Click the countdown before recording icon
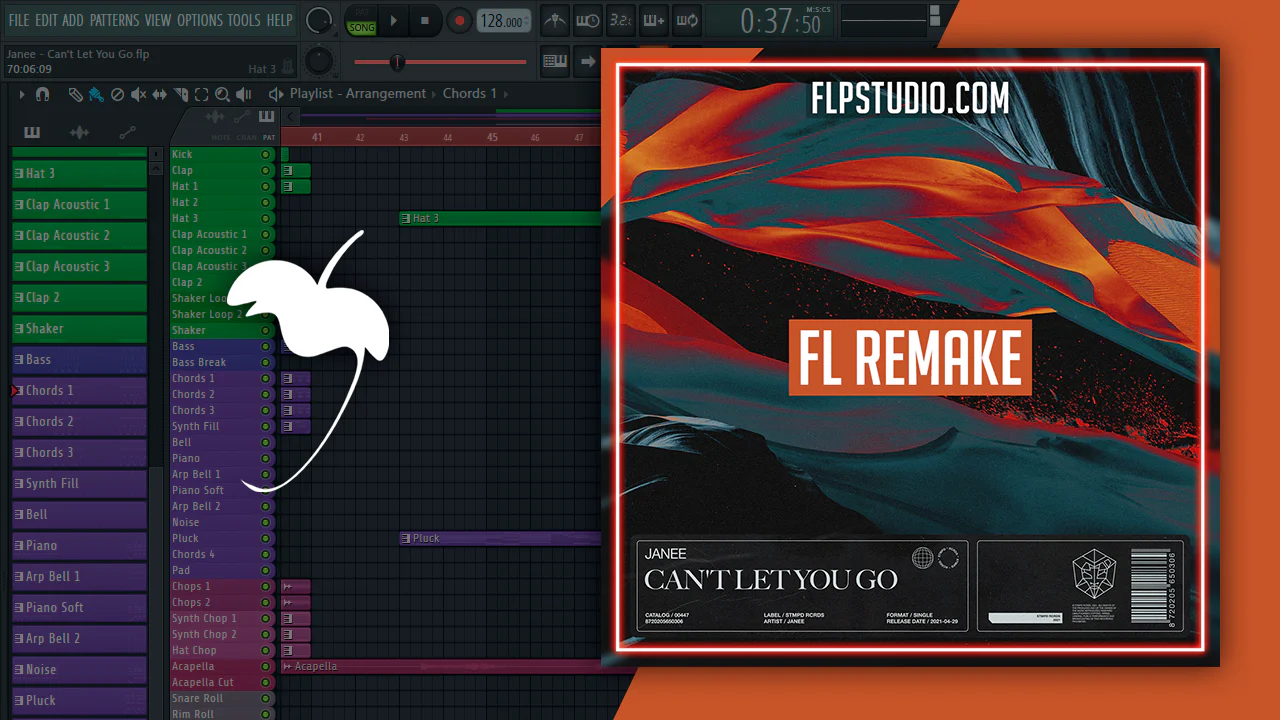Viewport: 1280px width, 720px height. pyautogui.click(x=621, y=20)
